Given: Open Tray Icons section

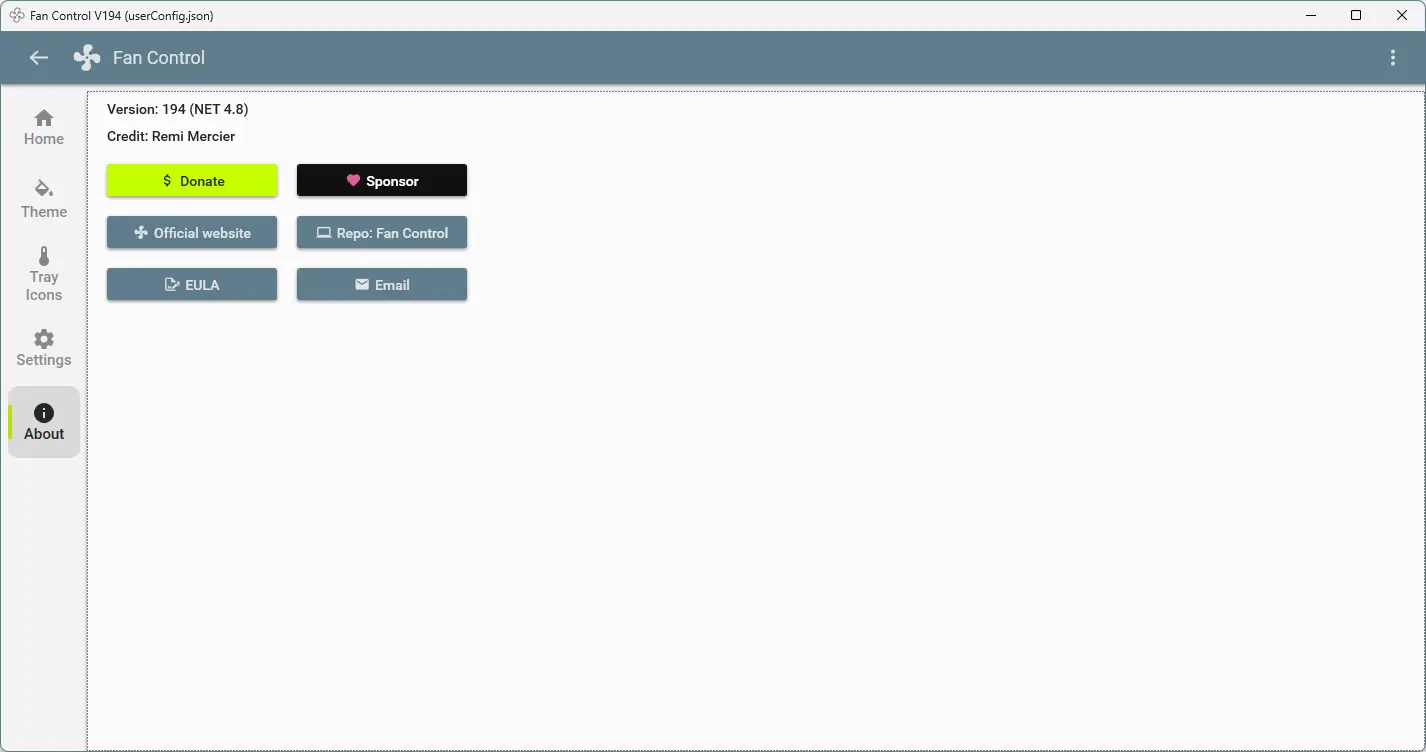Looking at the screenshot, I should [x=44, y=274].
